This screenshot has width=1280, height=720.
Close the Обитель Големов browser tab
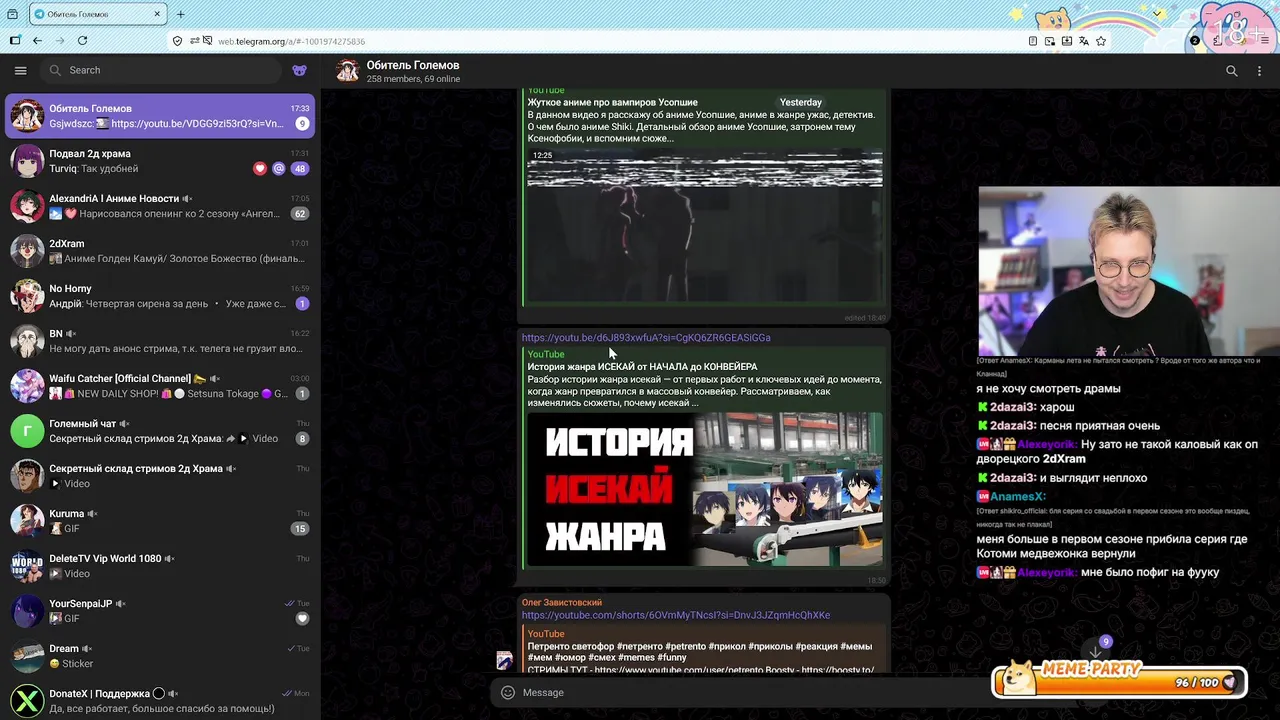coord(157,14)
